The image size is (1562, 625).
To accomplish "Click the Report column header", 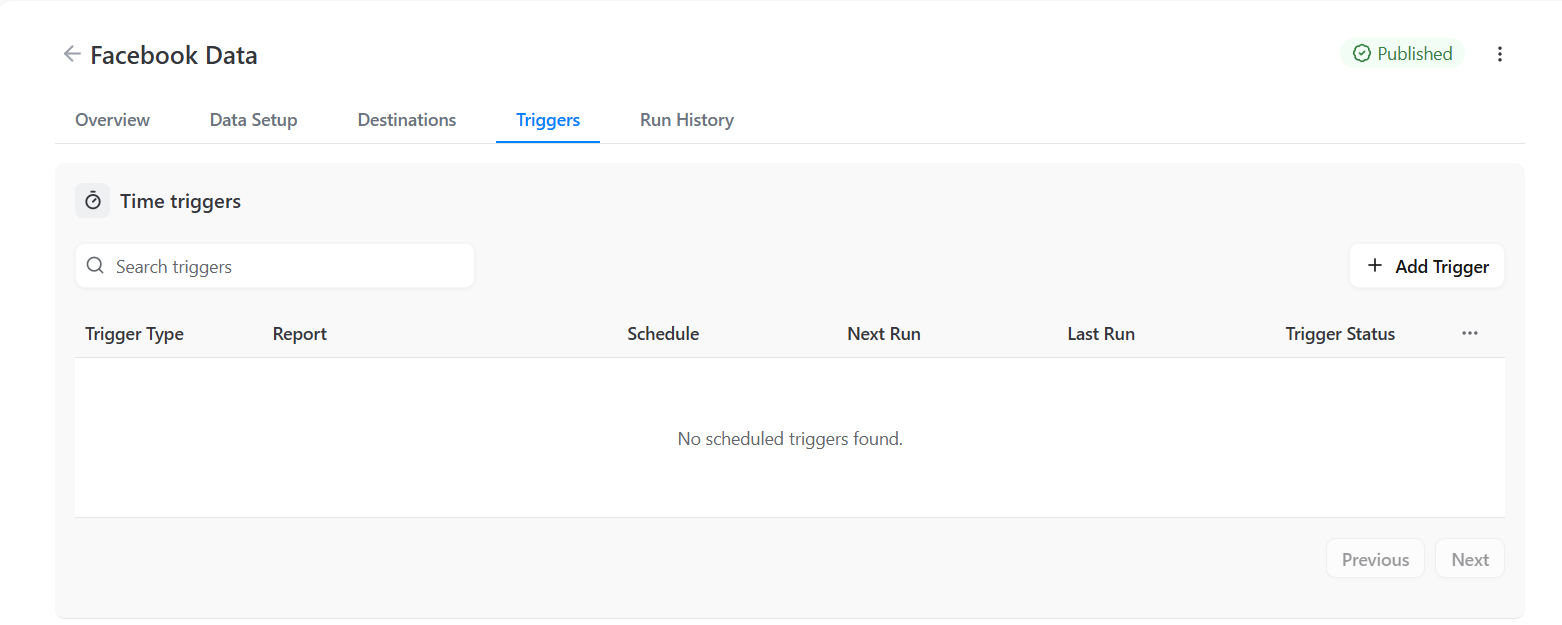I will [x=300, y=334].
